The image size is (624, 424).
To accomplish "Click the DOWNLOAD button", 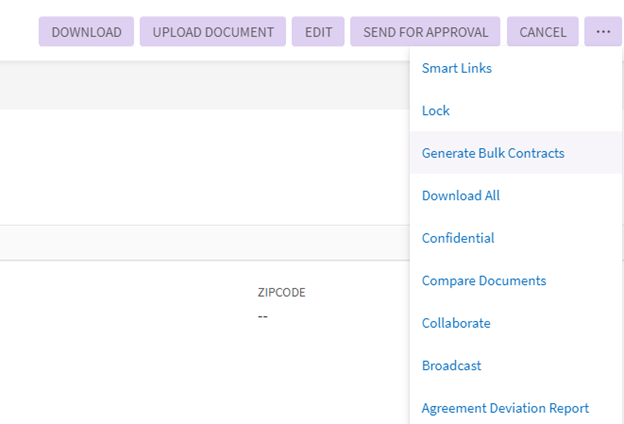I will (86, 32).
